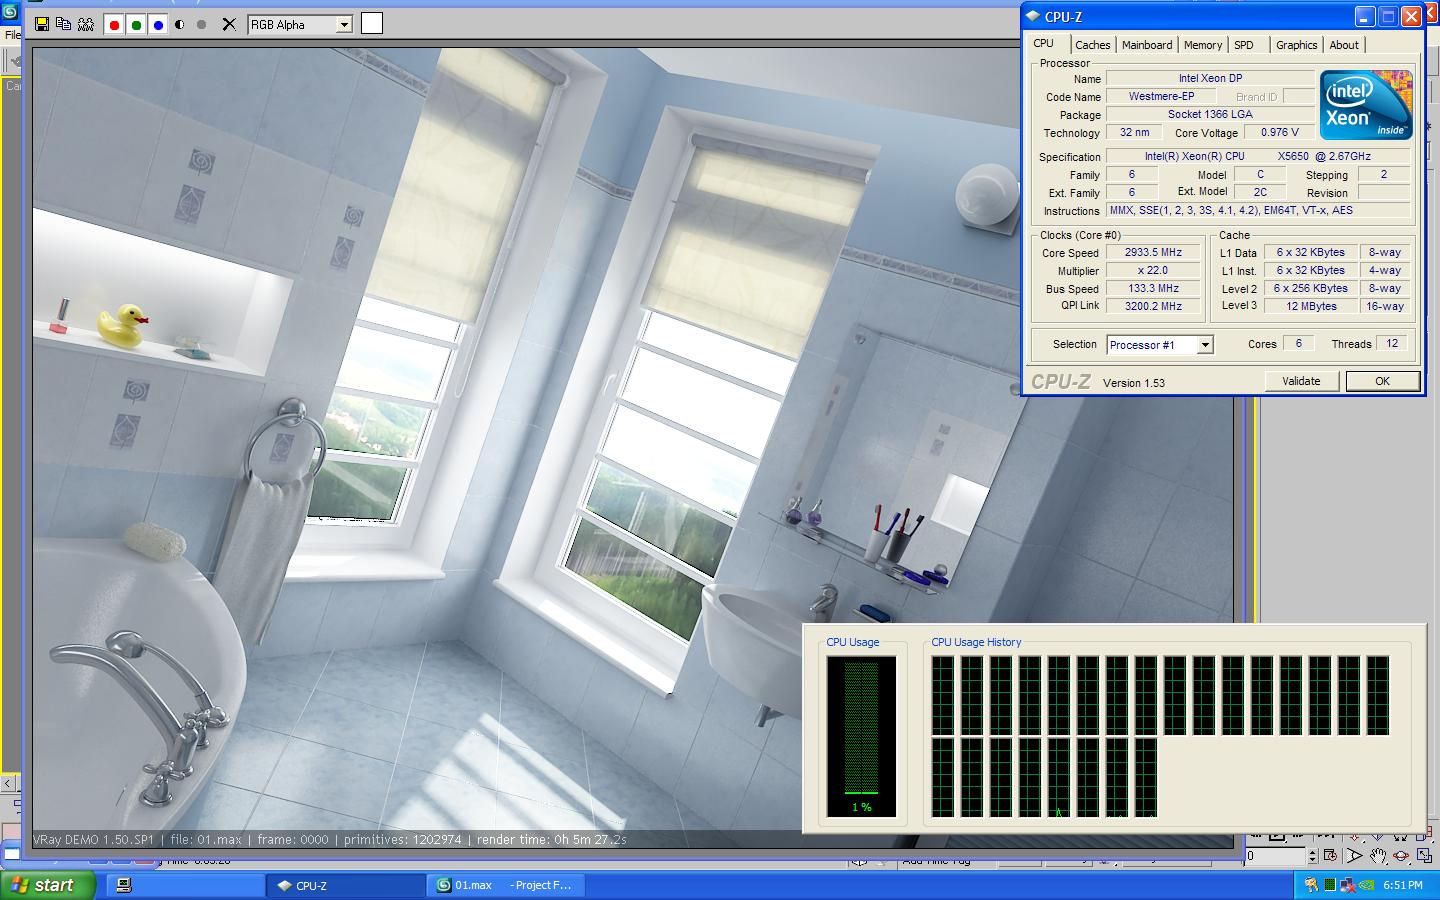Click the first CPU Usage History graph

943,694
